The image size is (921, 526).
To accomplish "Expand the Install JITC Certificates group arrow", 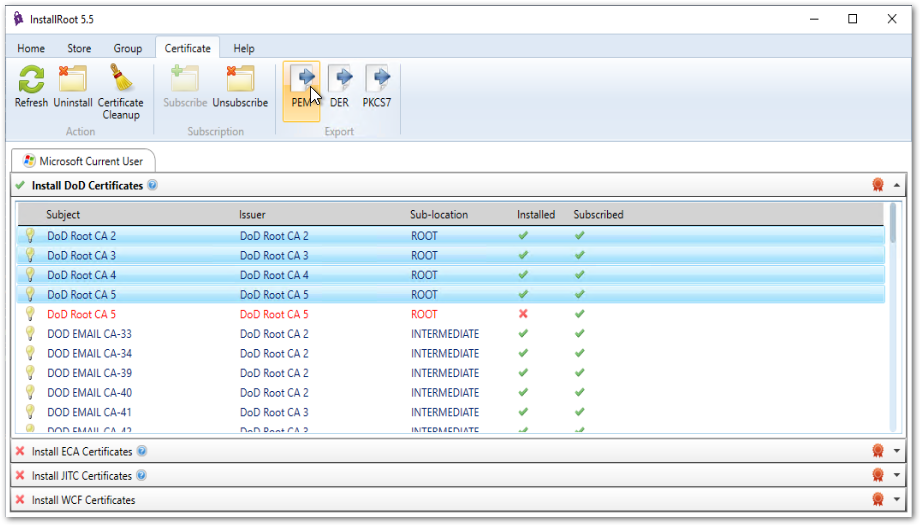I will [897, 475].
